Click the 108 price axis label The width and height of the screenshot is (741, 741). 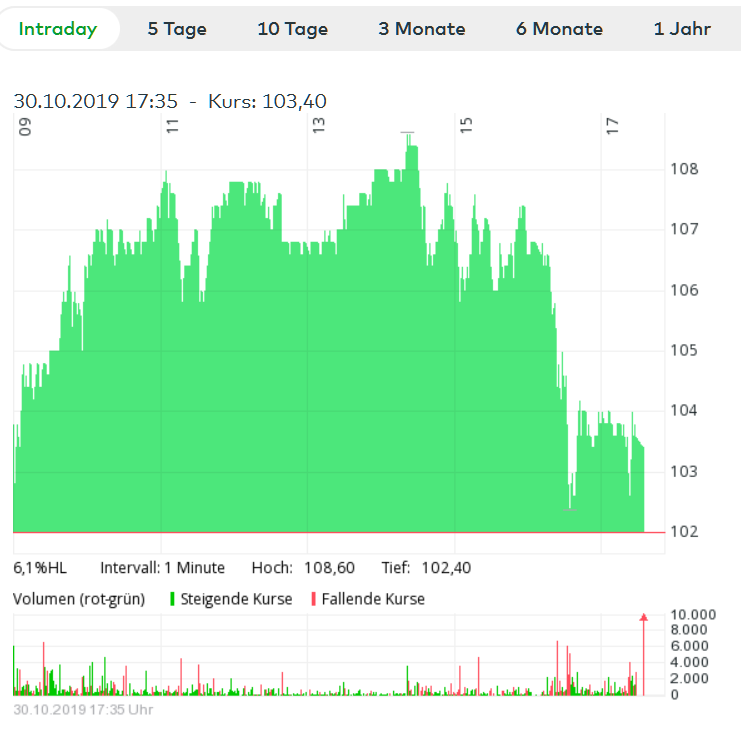point(684,169)
